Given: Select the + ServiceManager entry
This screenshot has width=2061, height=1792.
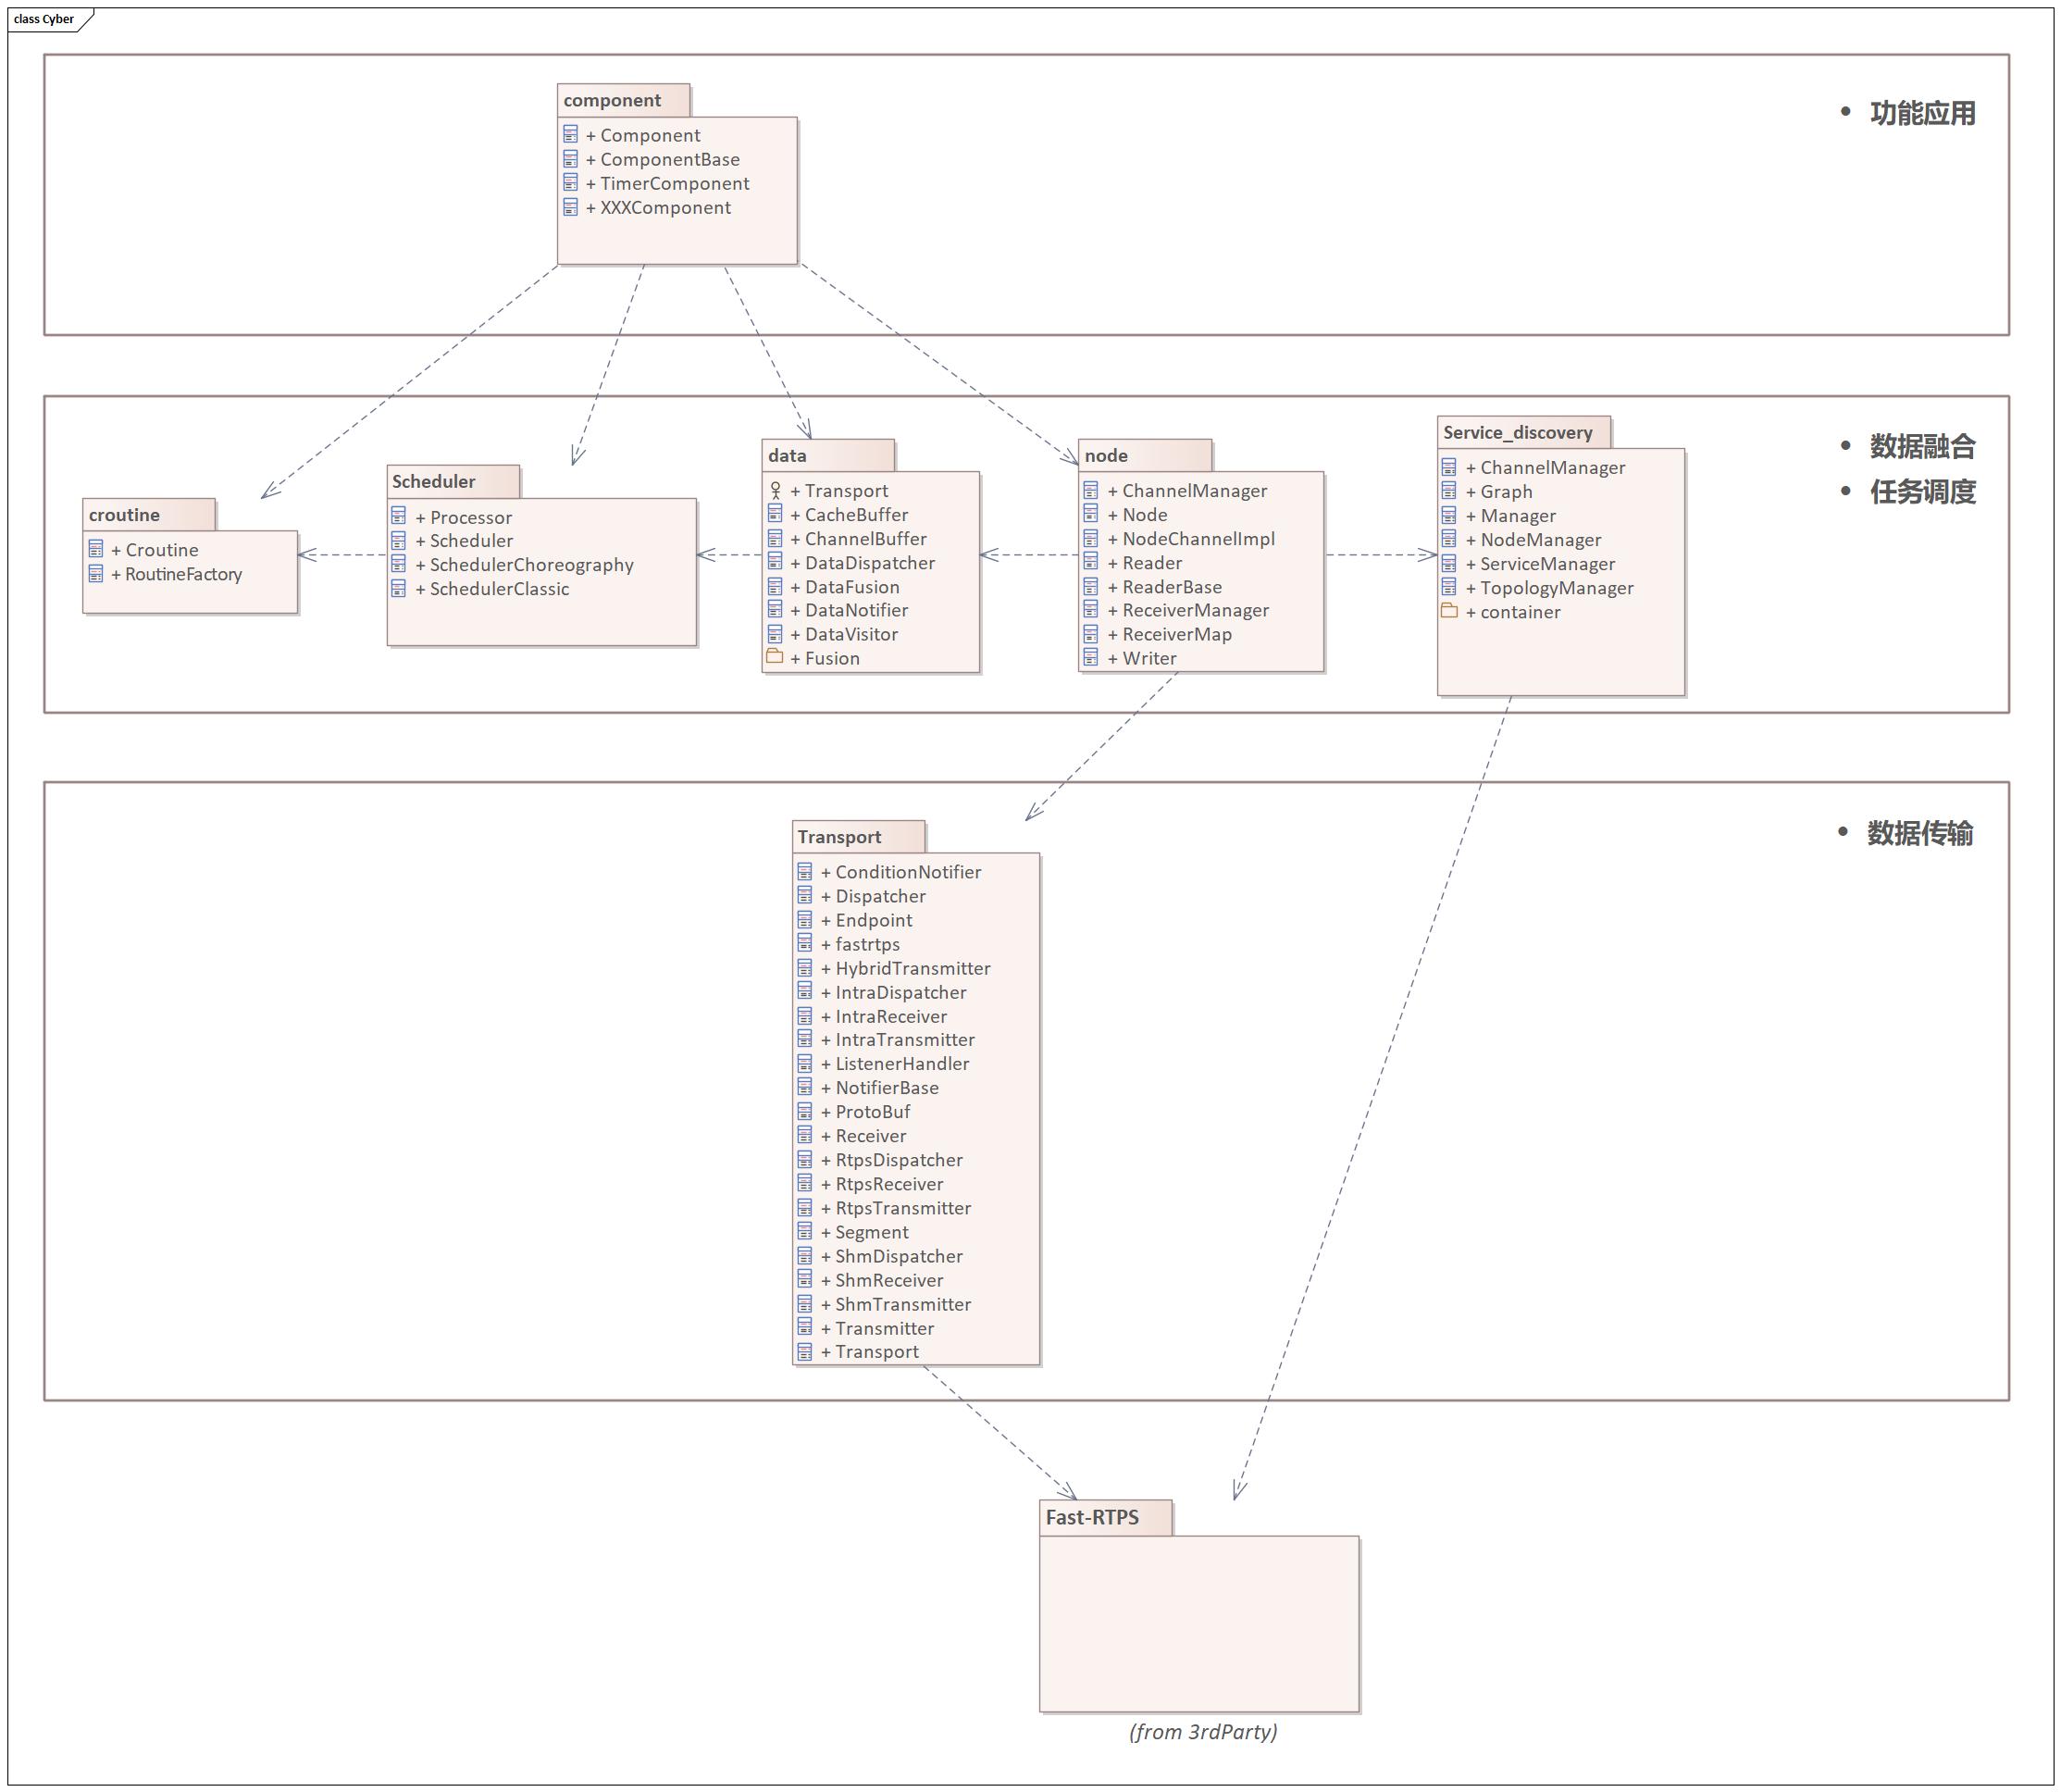Looking at the screenshot, I should coord(1540,564).
